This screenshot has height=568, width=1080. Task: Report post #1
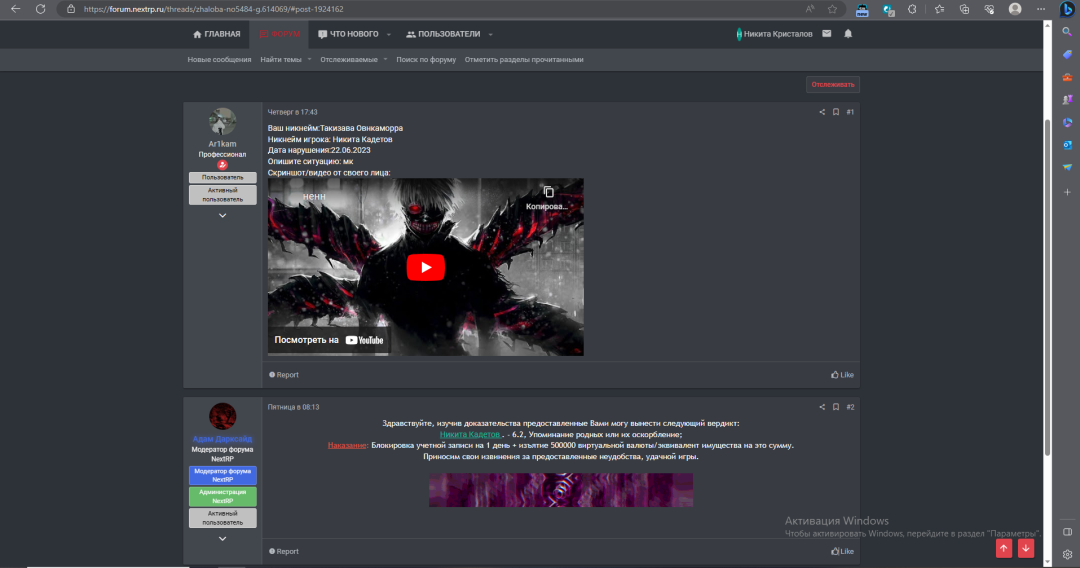tap(284, 375)
